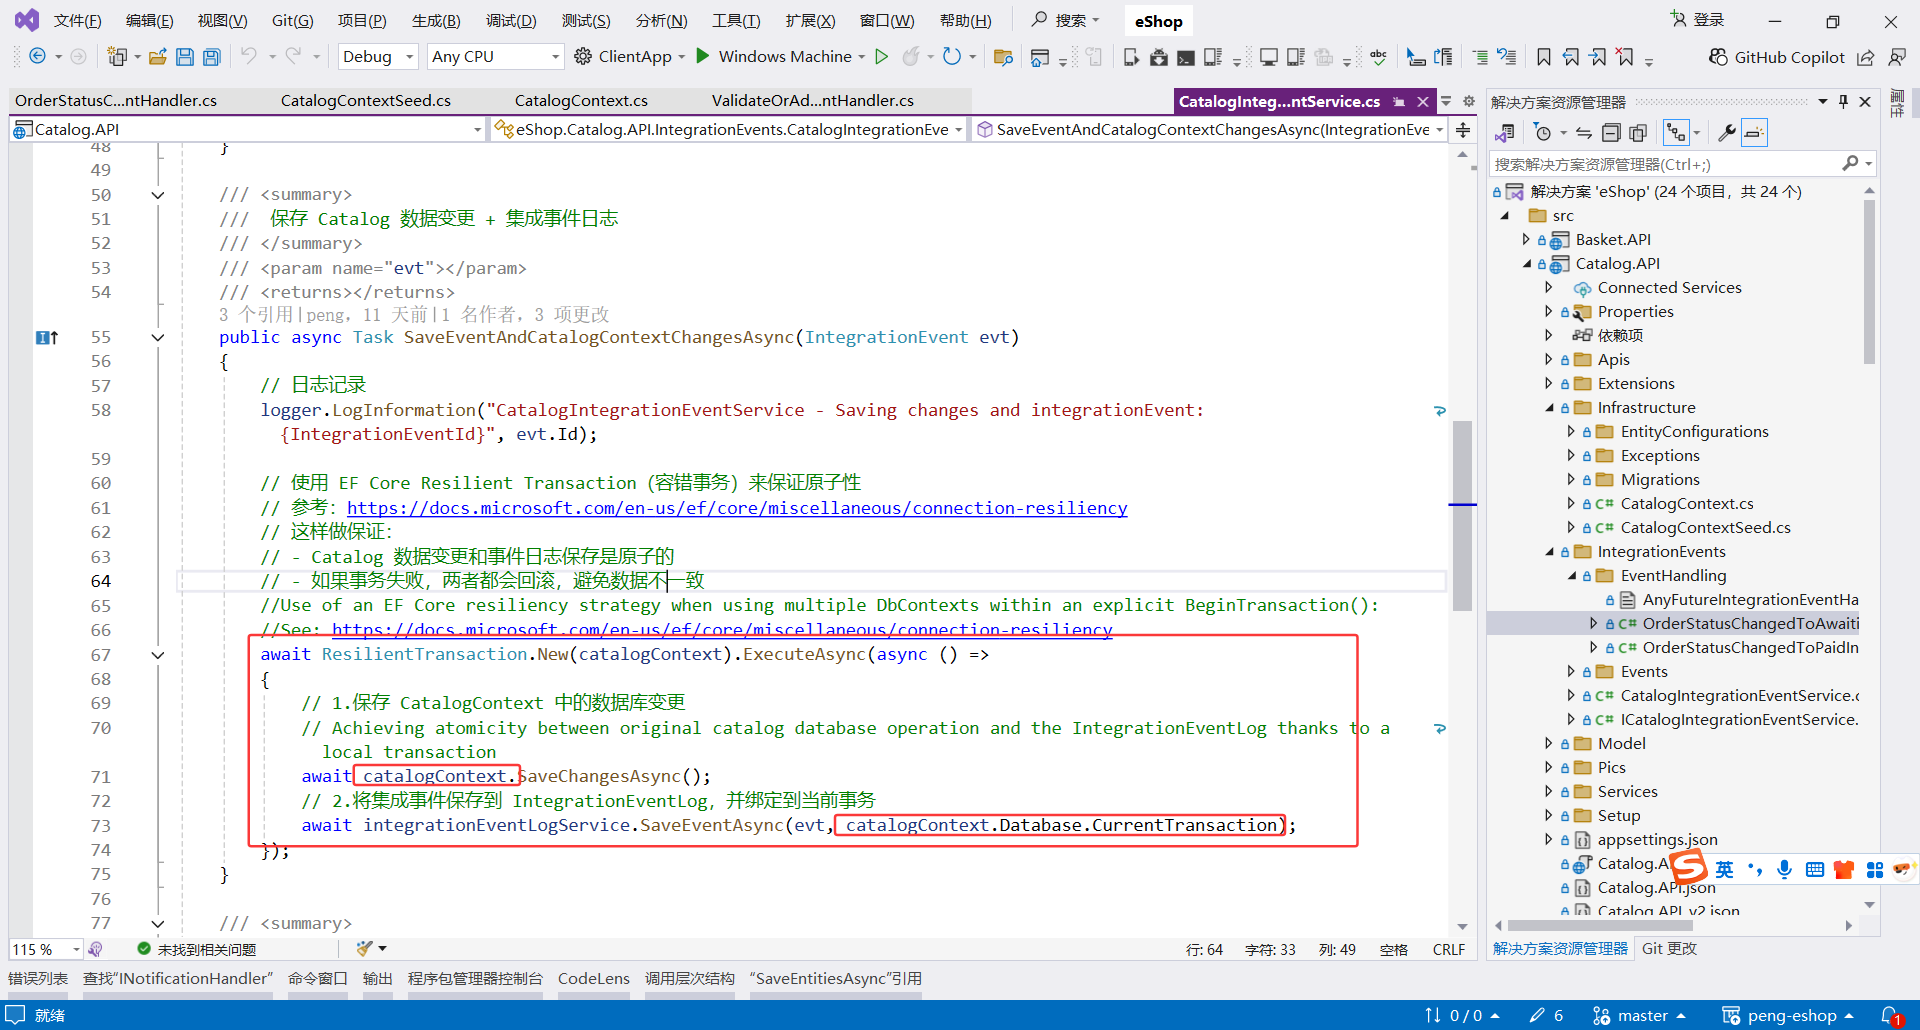Image resolution: width=1920 pixels, height=1030 pixels.
Task: Click the Sync with Active Document icon
Action: (x=1583, y=133)
